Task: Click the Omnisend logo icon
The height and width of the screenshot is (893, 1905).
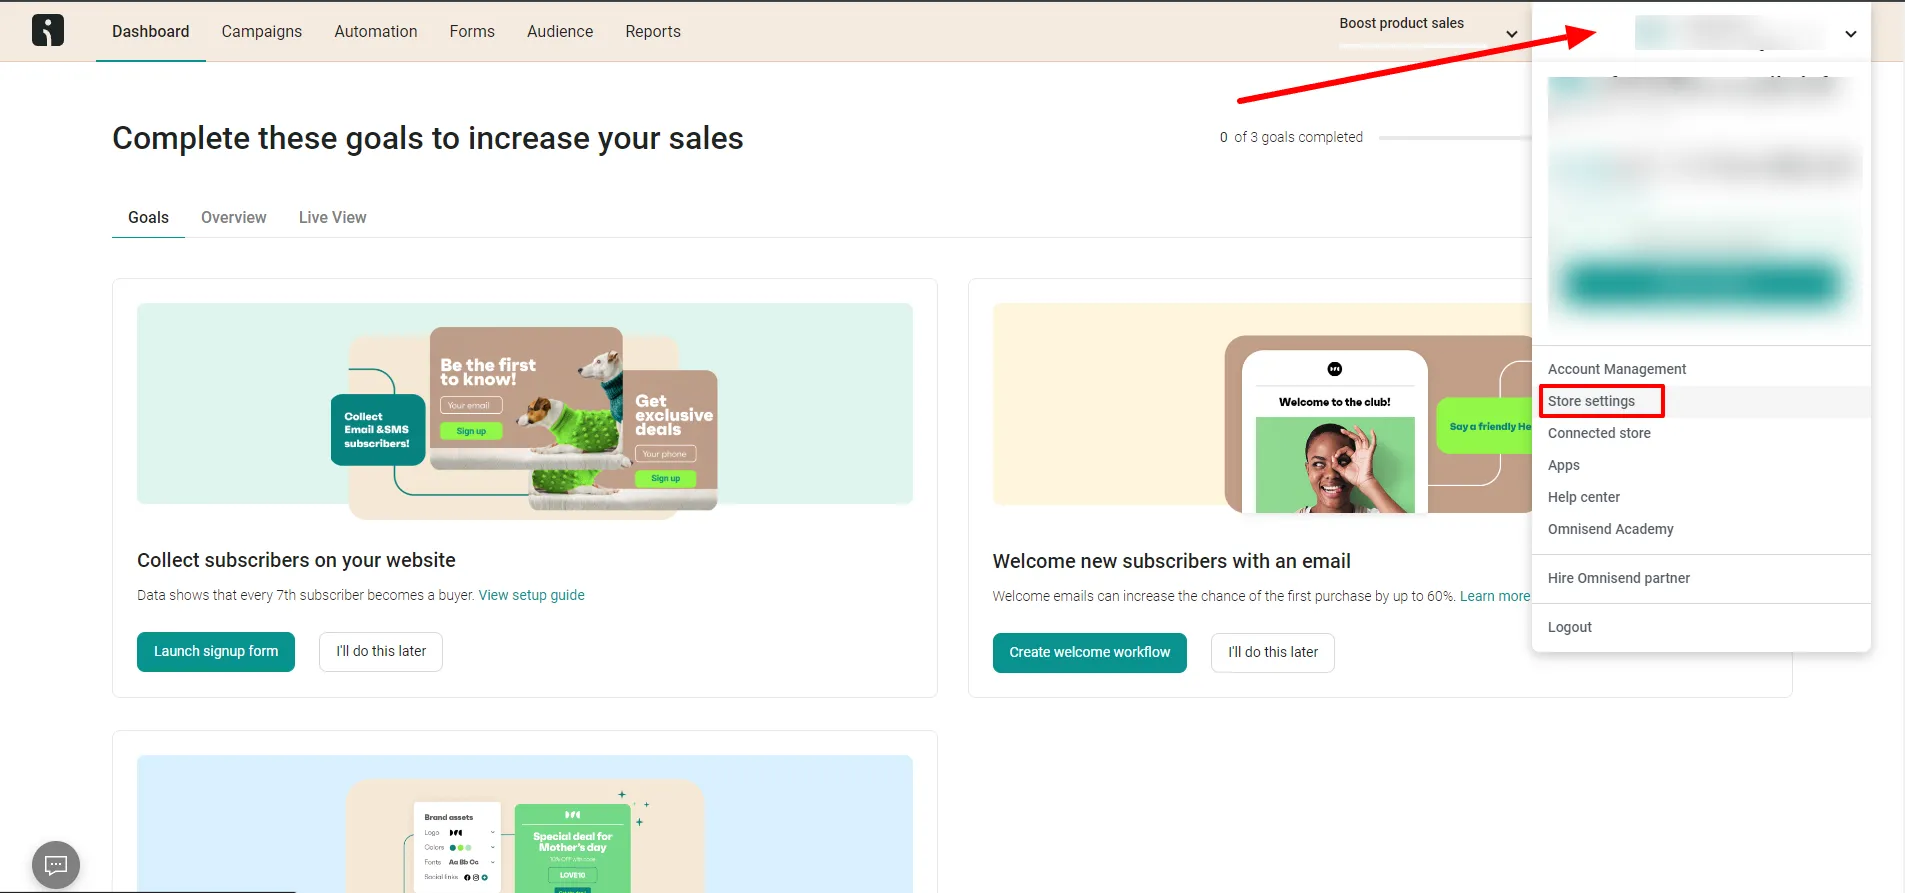Action: (x=48, y=31)
